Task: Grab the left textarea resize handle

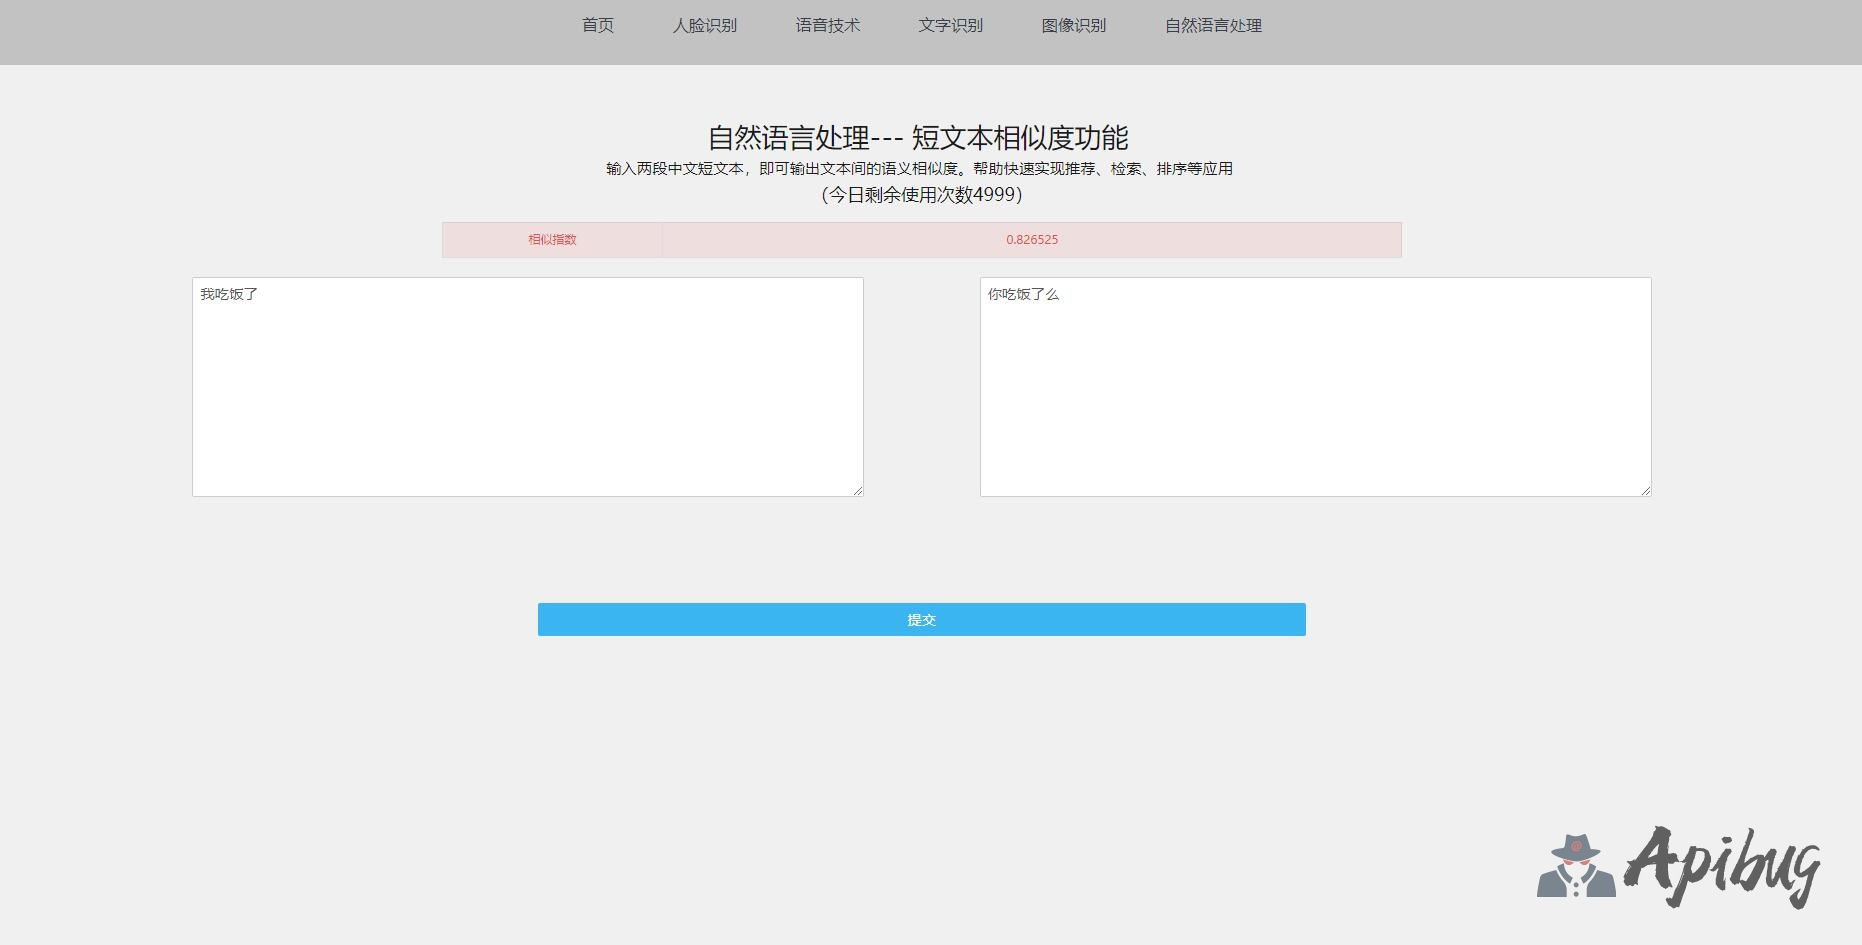Action: (858, 490)
